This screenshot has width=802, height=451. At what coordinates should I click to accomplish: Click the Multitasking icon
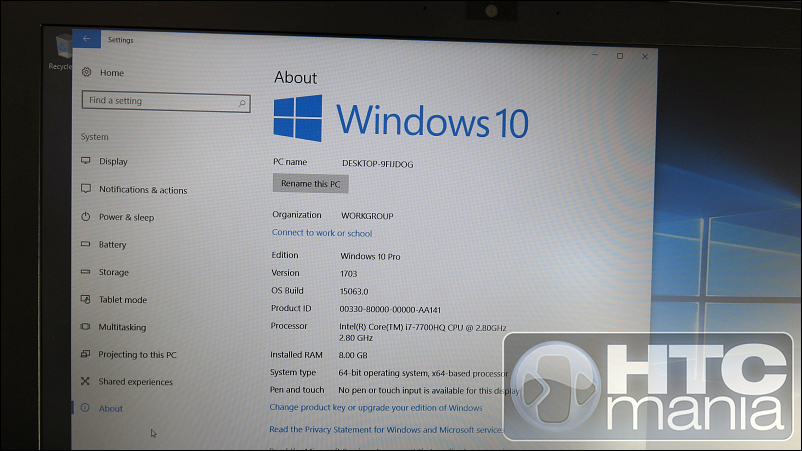coord(85,326)
